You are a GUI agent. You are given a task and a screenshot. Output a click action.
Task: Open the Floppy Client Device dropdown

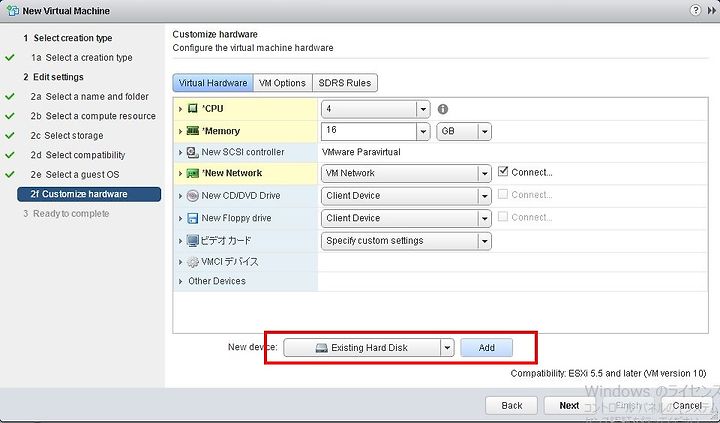(484, 219)
